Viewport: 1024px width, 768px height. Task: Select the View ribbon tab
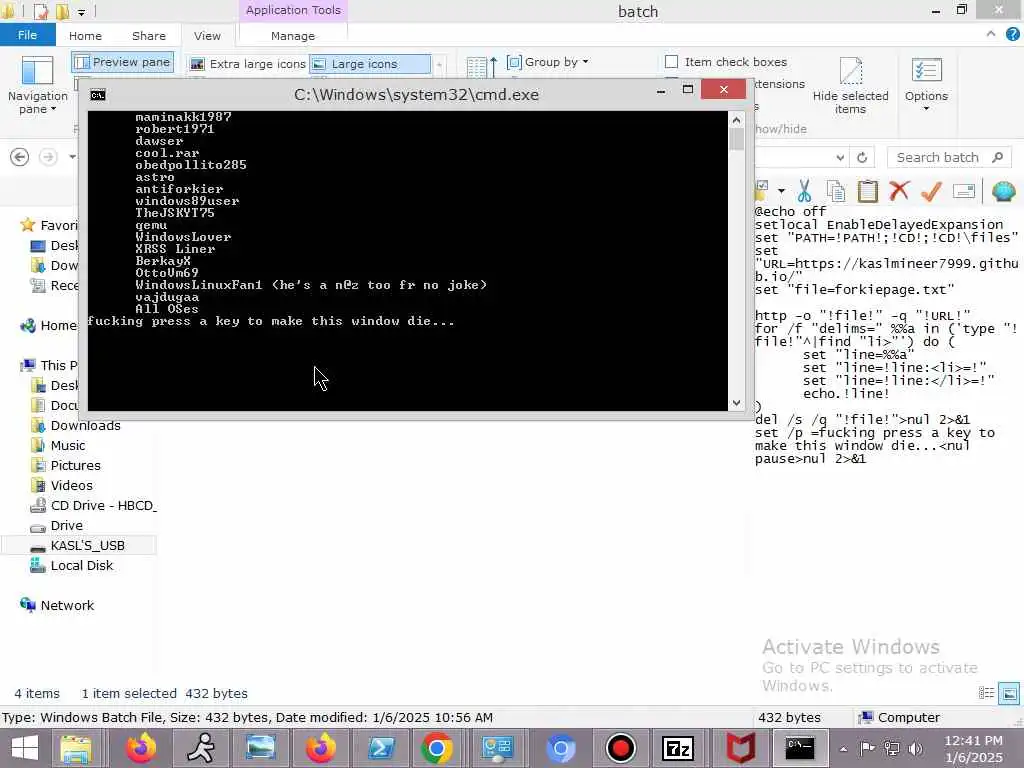(x=207, y=36)
